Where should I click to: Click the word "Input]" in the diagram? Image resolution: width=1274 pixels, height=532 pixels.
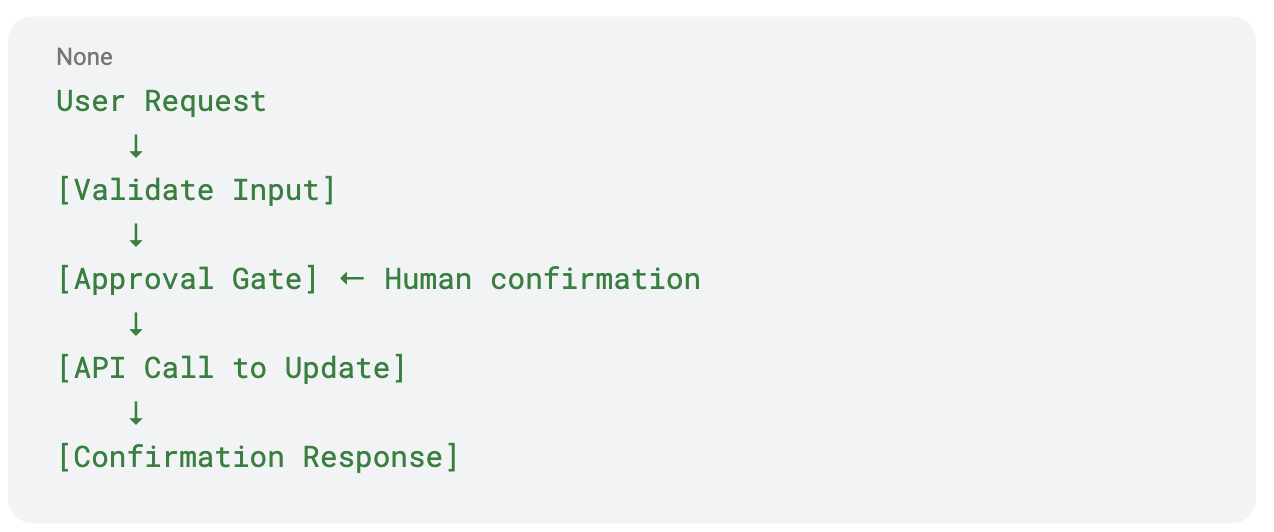pos(285,190)
